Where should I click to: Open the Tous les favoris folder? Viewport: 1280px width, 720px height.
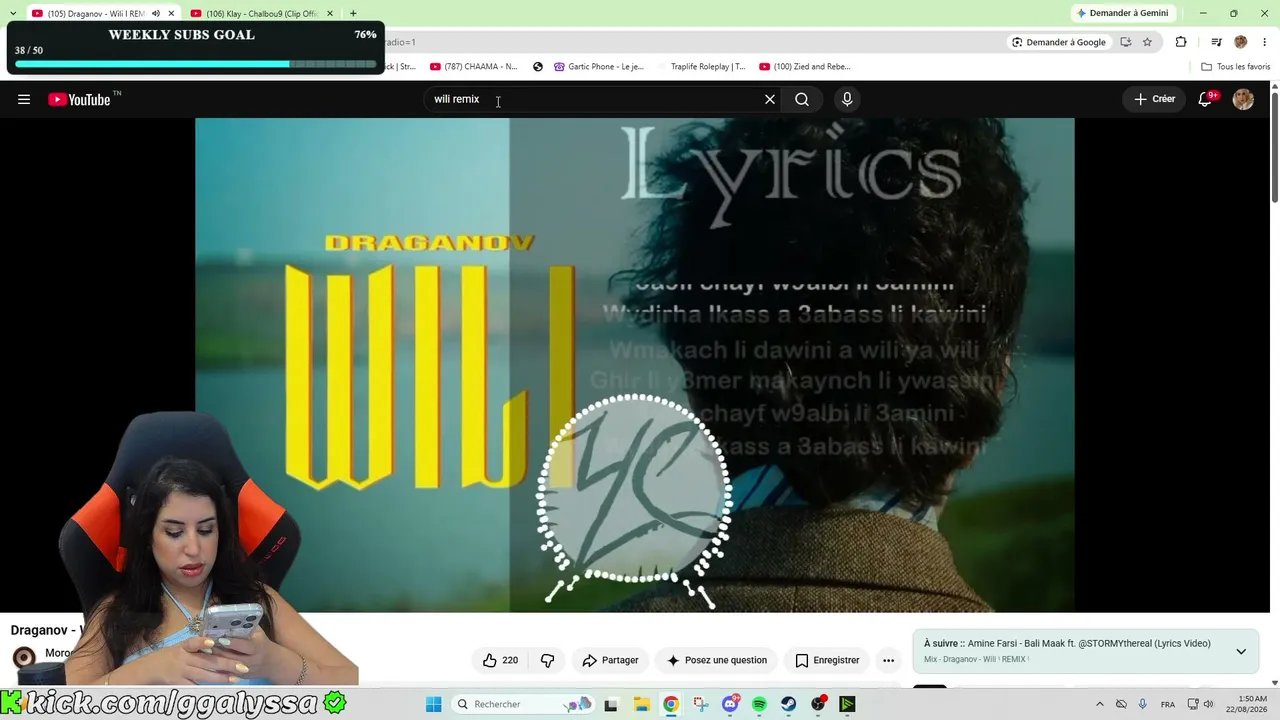click(x=1236, y=67)
